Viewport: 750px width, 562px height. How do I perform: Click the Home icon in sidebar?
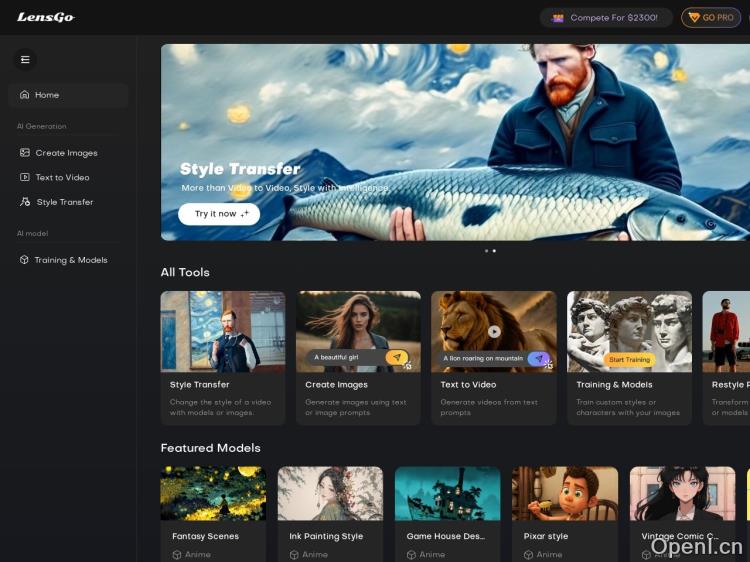tap(24, 95)
